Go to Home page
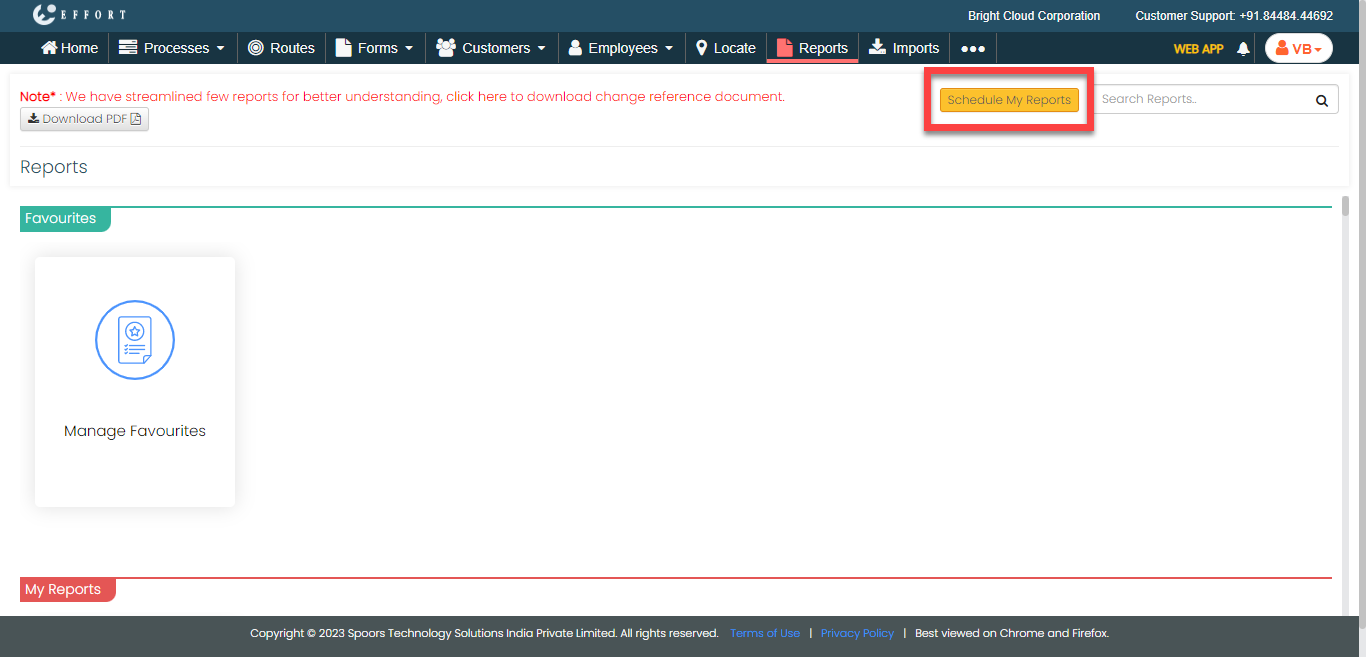The height and width of the screenshot is (657, 1366). pos(69,48)
